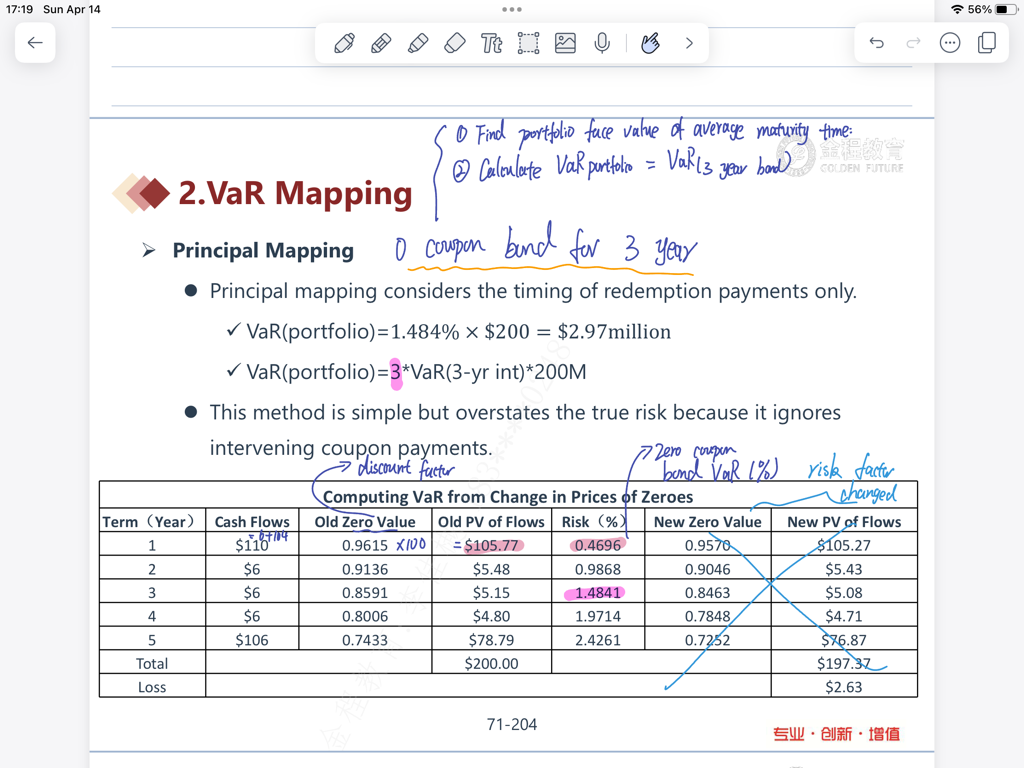Expand toolbar with the right chevron
Image resolution: width=1024 pixels, height=768 pixels.
tap(689, 43)
